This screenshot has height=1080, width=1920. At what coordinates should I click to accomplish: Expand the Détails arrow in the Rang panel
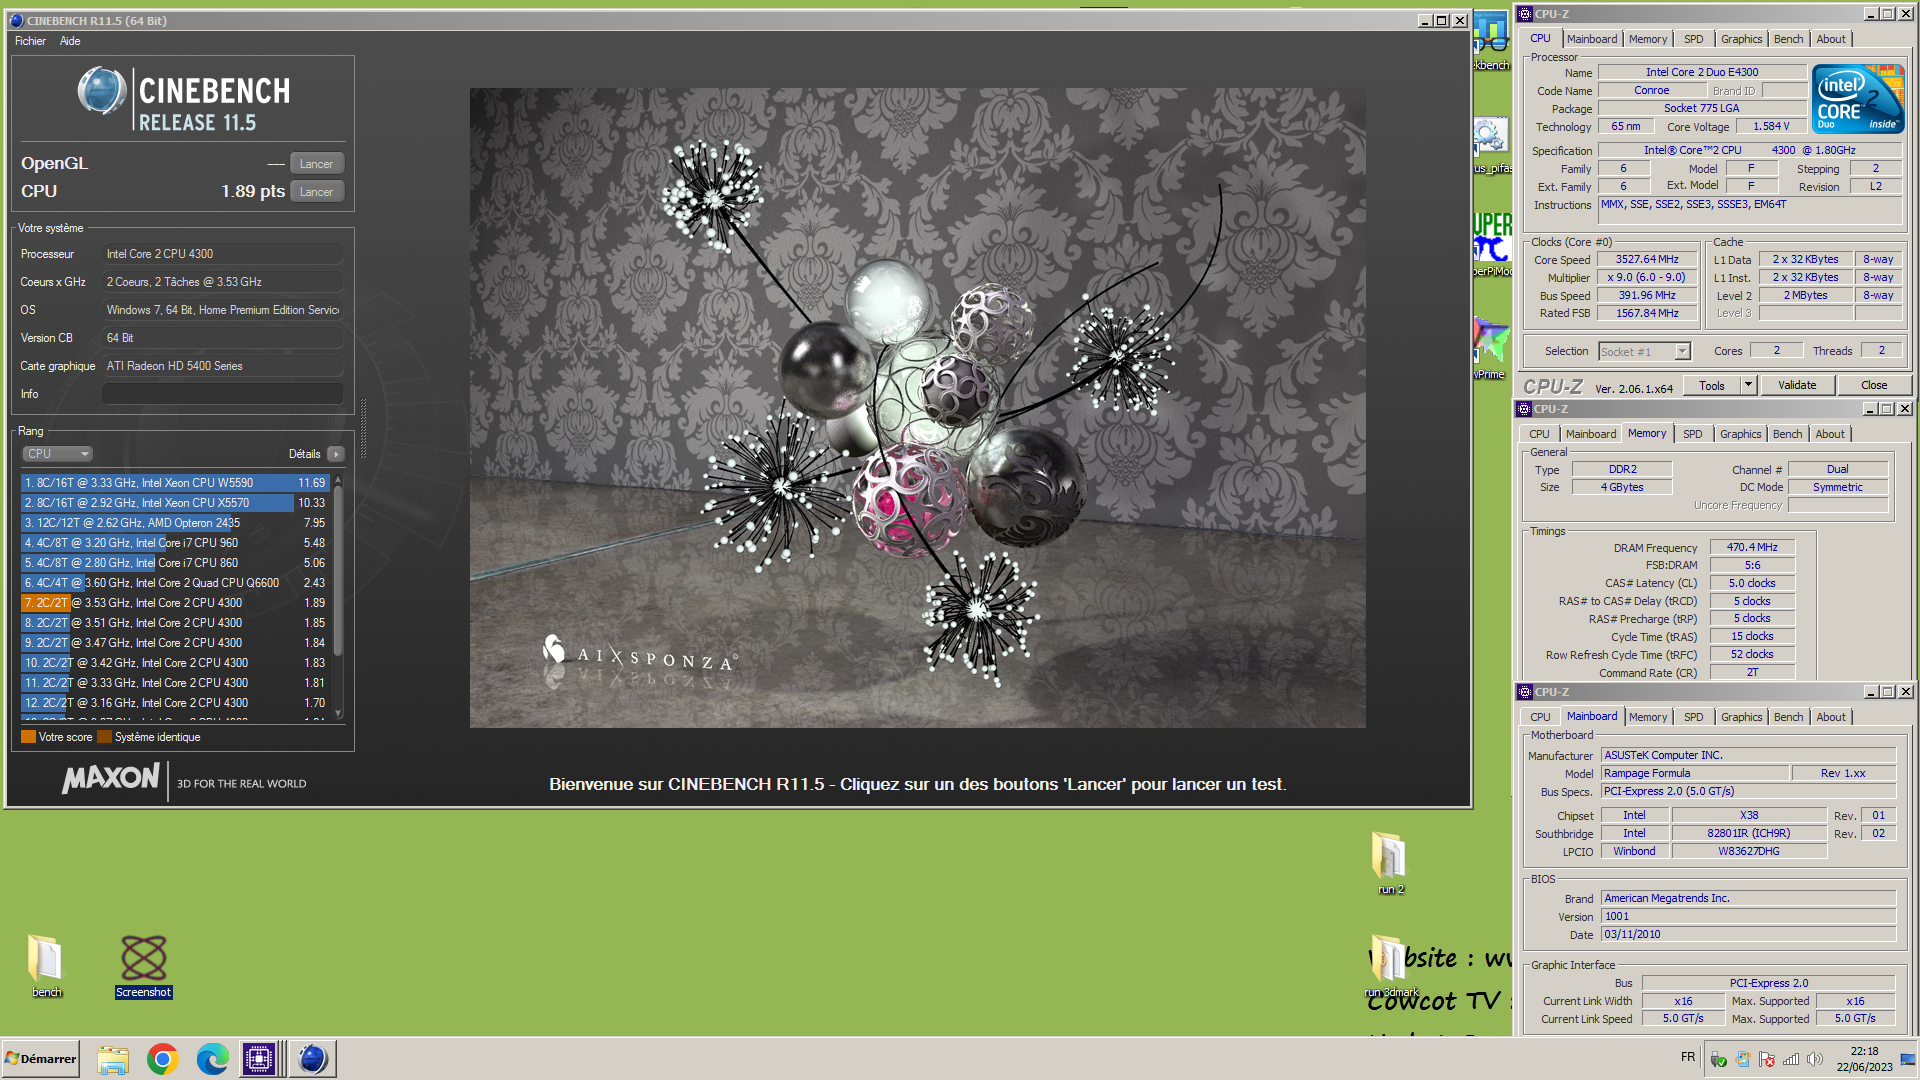pyautogui.click(x=336, y=454)
